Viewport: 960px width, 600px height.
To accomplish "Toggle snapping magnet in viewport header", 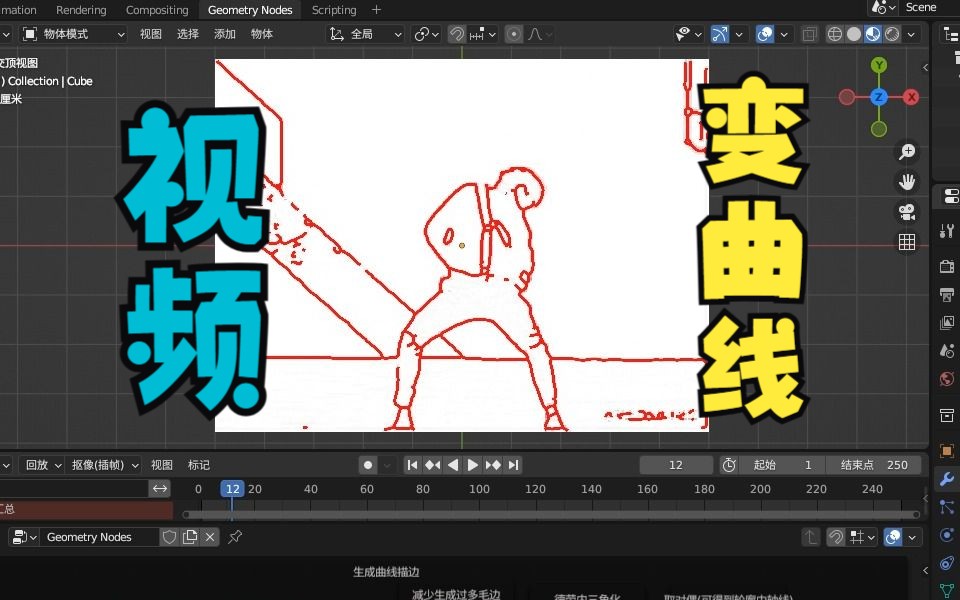I will (456, 34).
